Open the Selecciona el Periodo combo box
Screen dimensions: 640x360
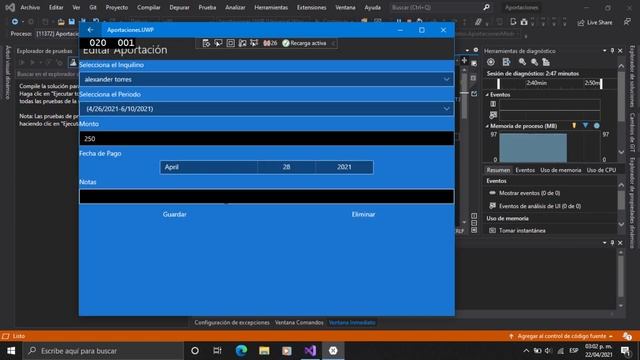(x=267, y=109)
